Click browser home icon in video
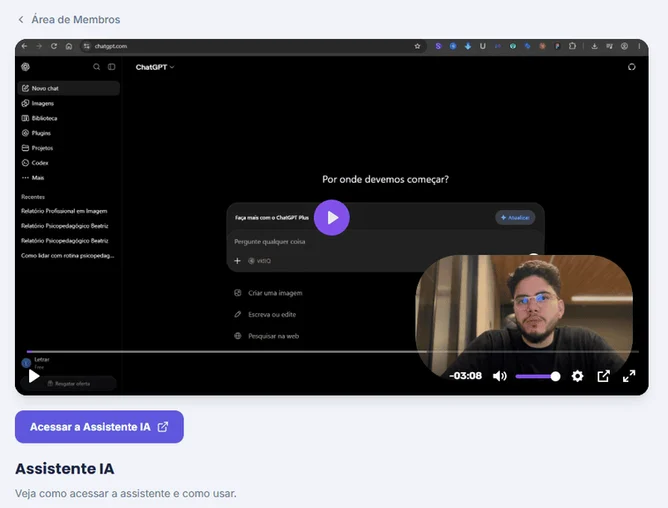The width and height of the screenshot is (668, 508). 69,46
